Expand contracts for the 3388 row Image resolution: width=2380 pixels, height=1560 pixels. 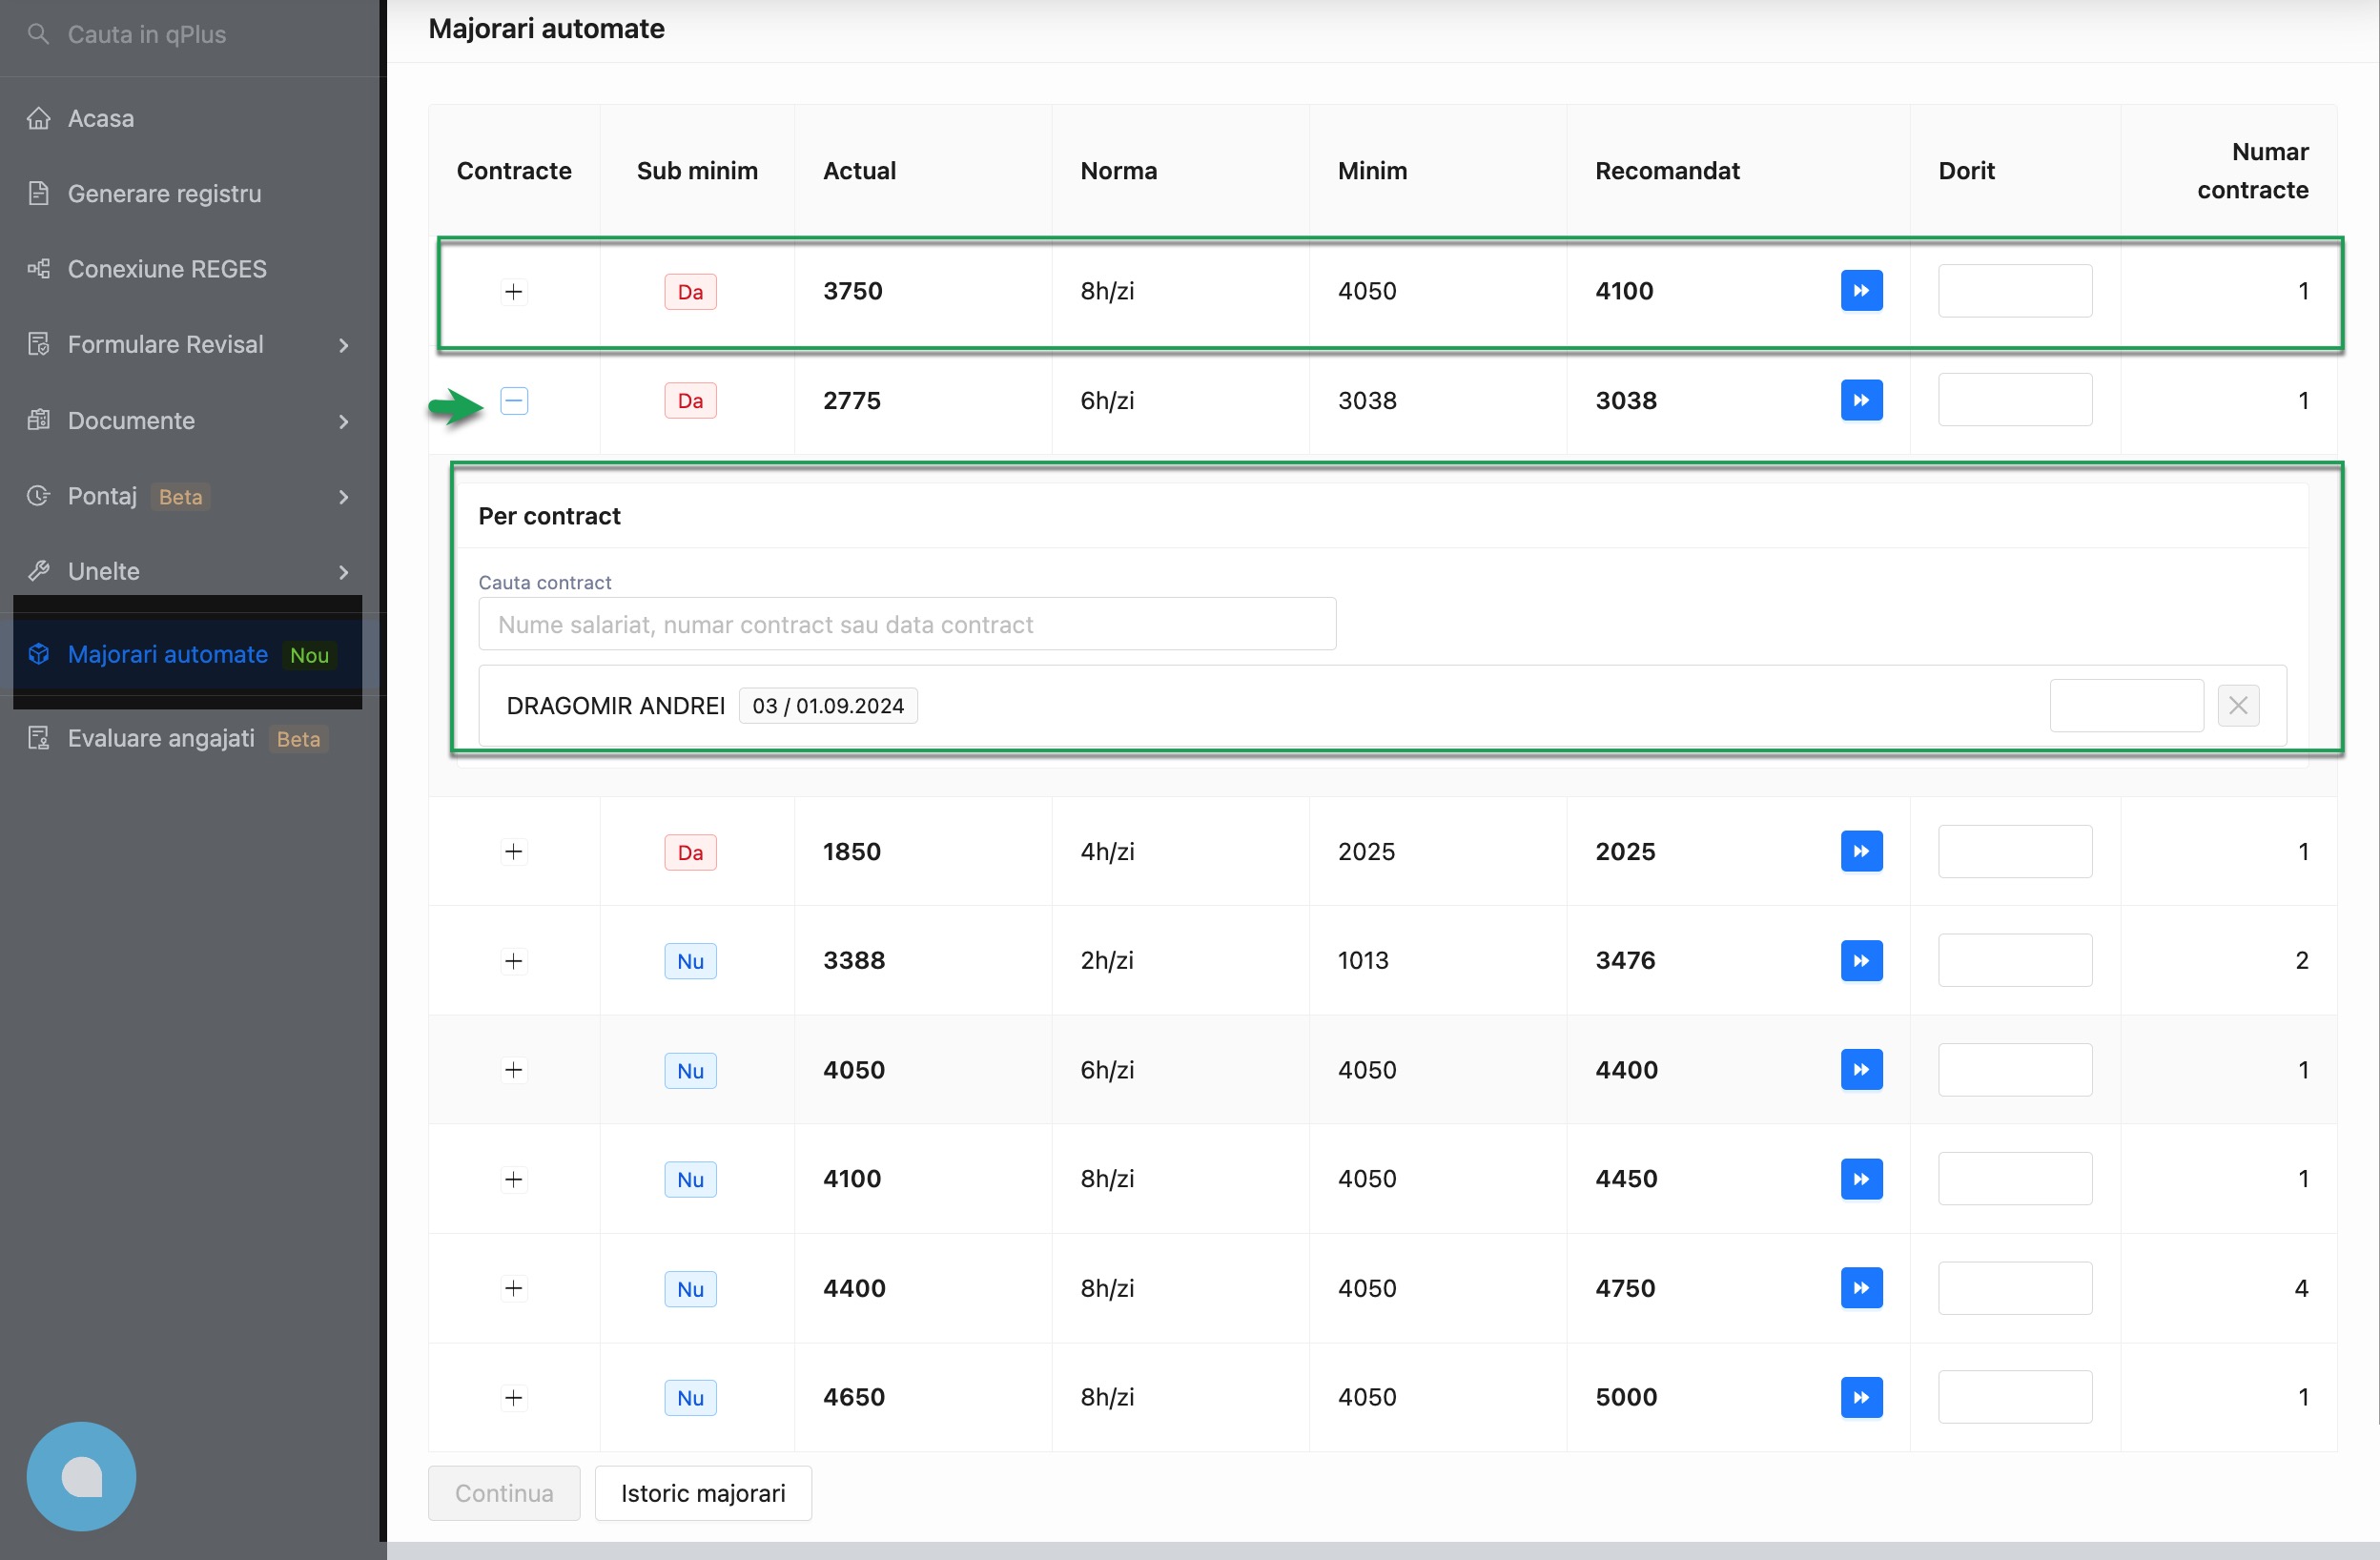pyautogui.click(x=514, y=960)
